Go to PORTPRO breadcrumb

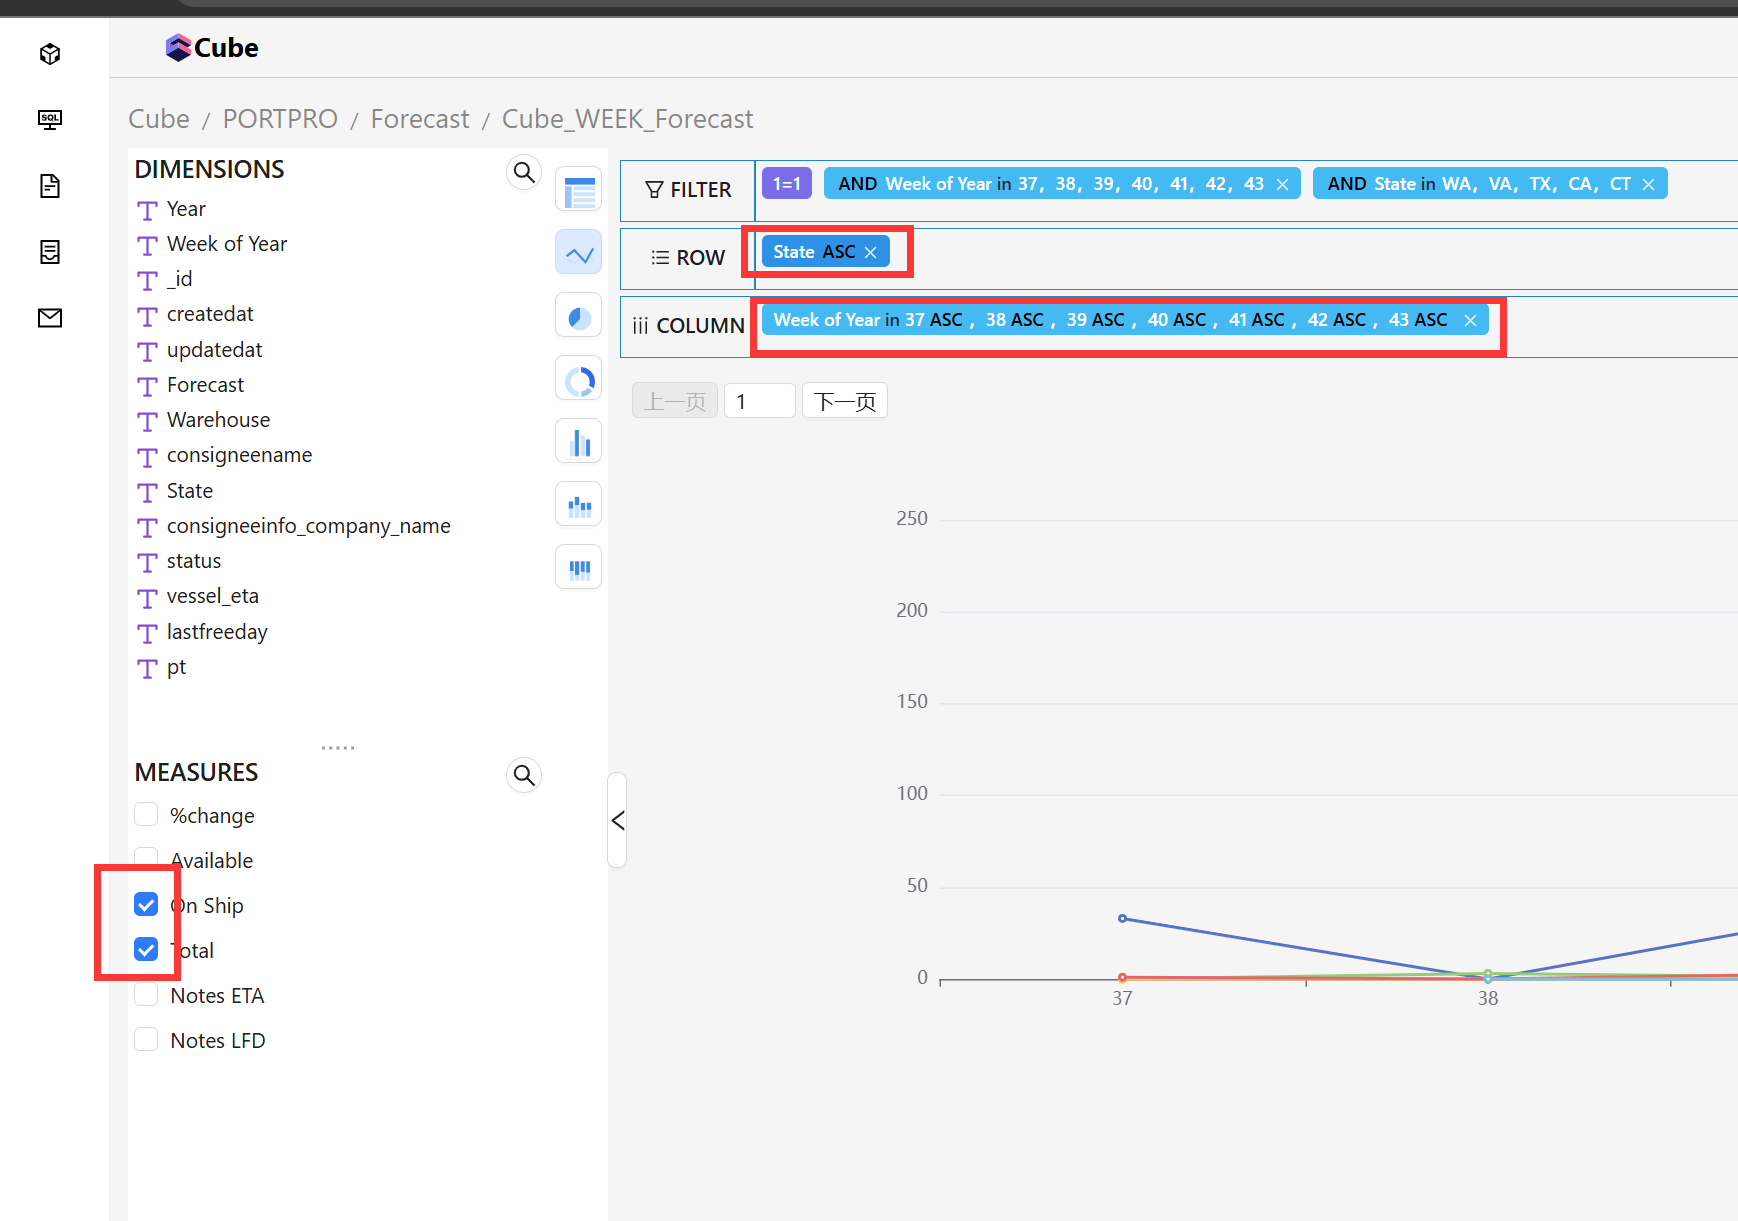pyautogui.click(x=280, y=119)
